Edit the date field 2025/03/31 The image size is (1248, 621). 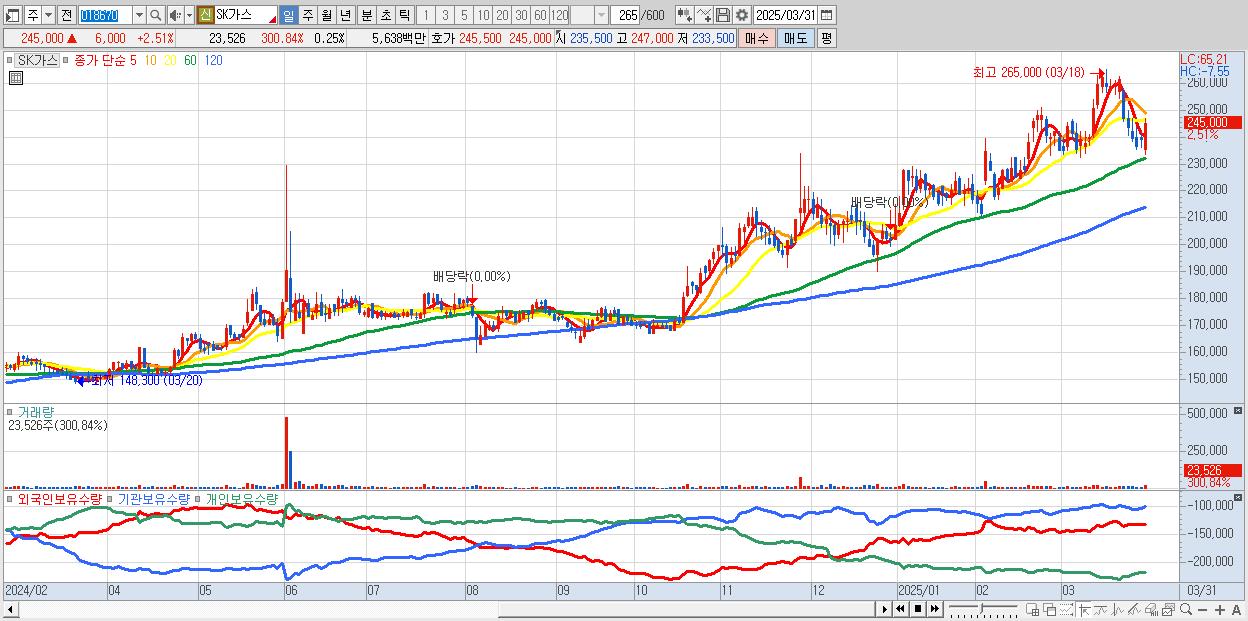click(786, 15)
